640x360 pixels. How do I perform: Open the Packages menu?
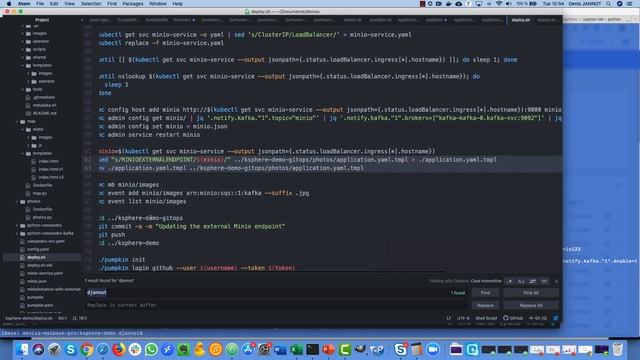click(133, 4)
